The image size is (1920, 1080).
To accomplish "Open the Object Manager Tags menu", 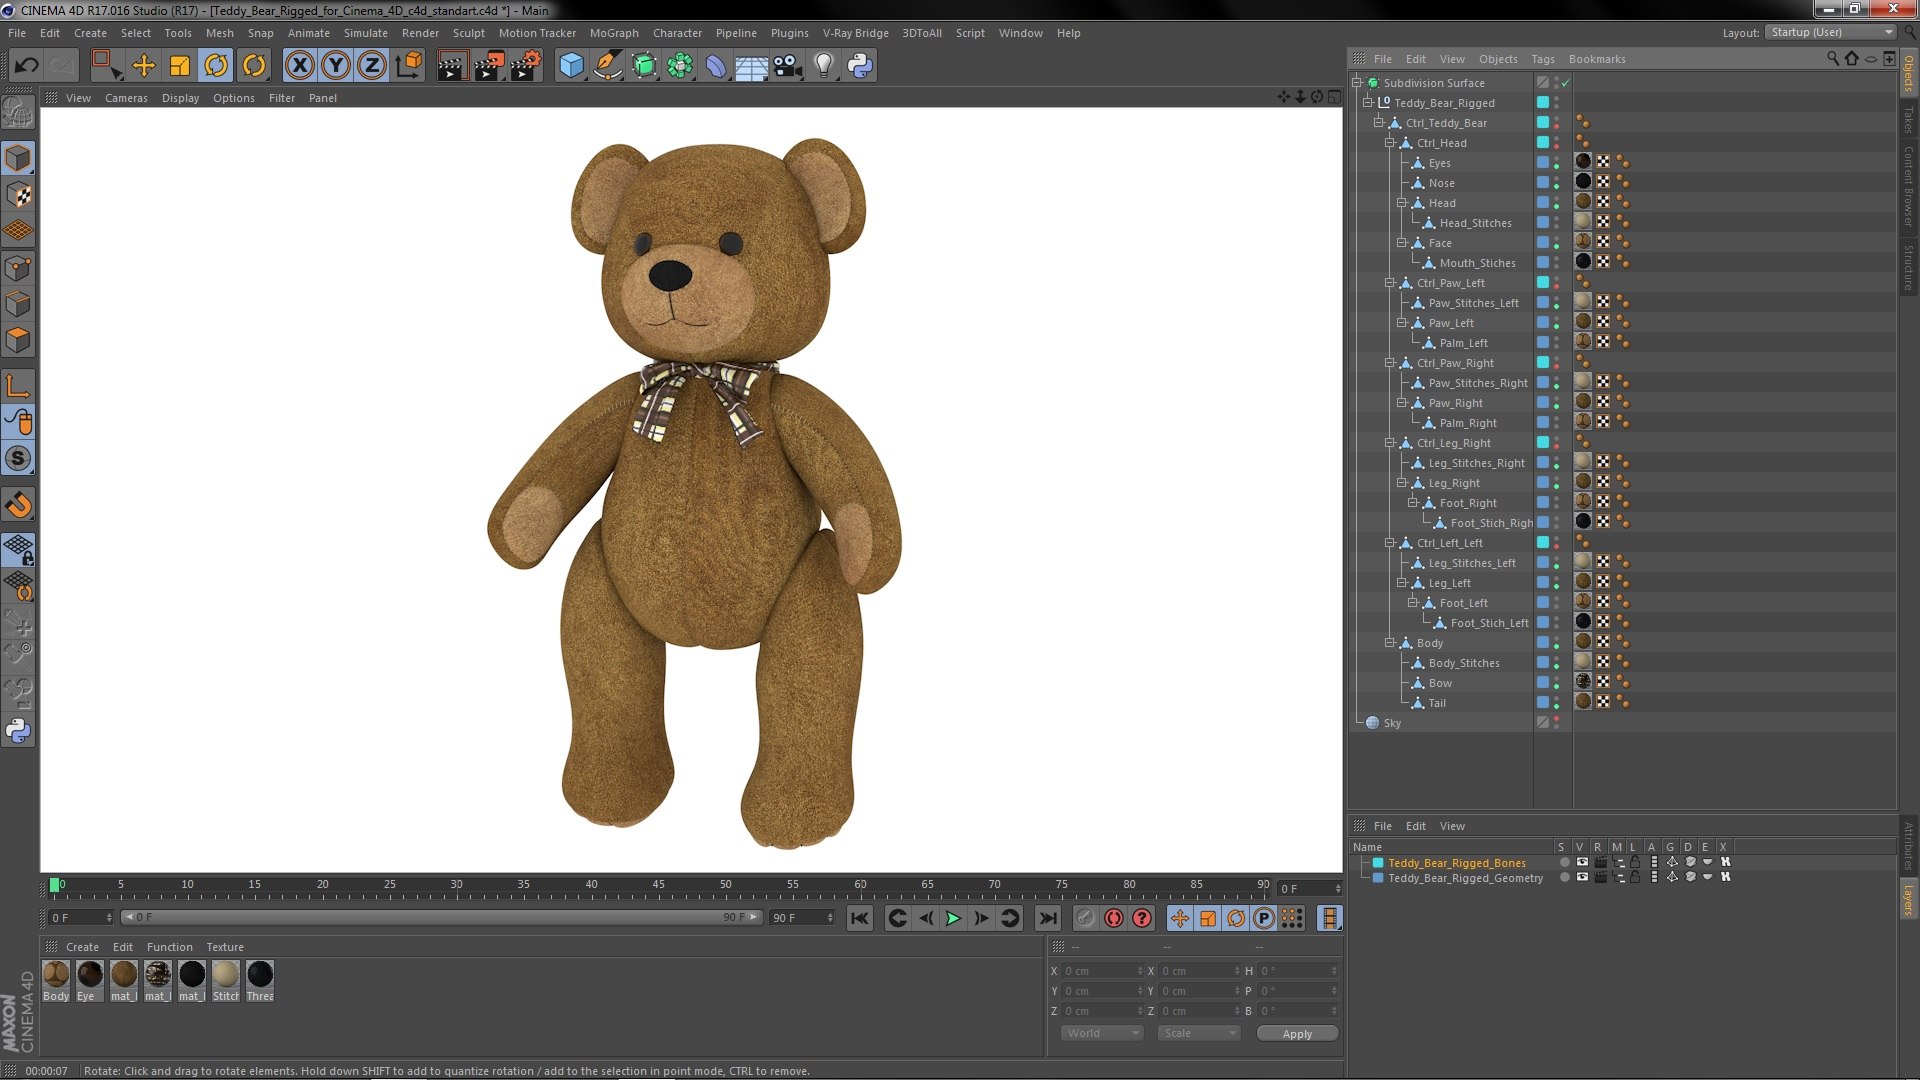I will [1542, 59].
